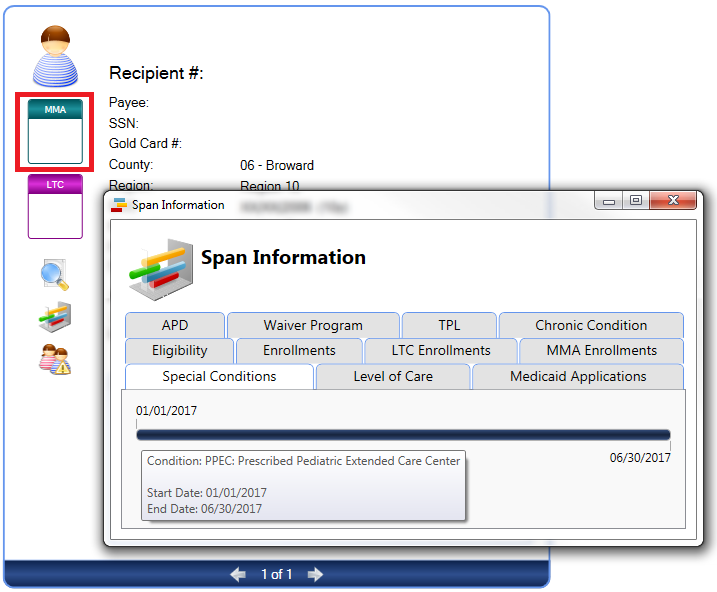Show the Chronic Condition tab

pyautogui.click(x=591, y=325)
